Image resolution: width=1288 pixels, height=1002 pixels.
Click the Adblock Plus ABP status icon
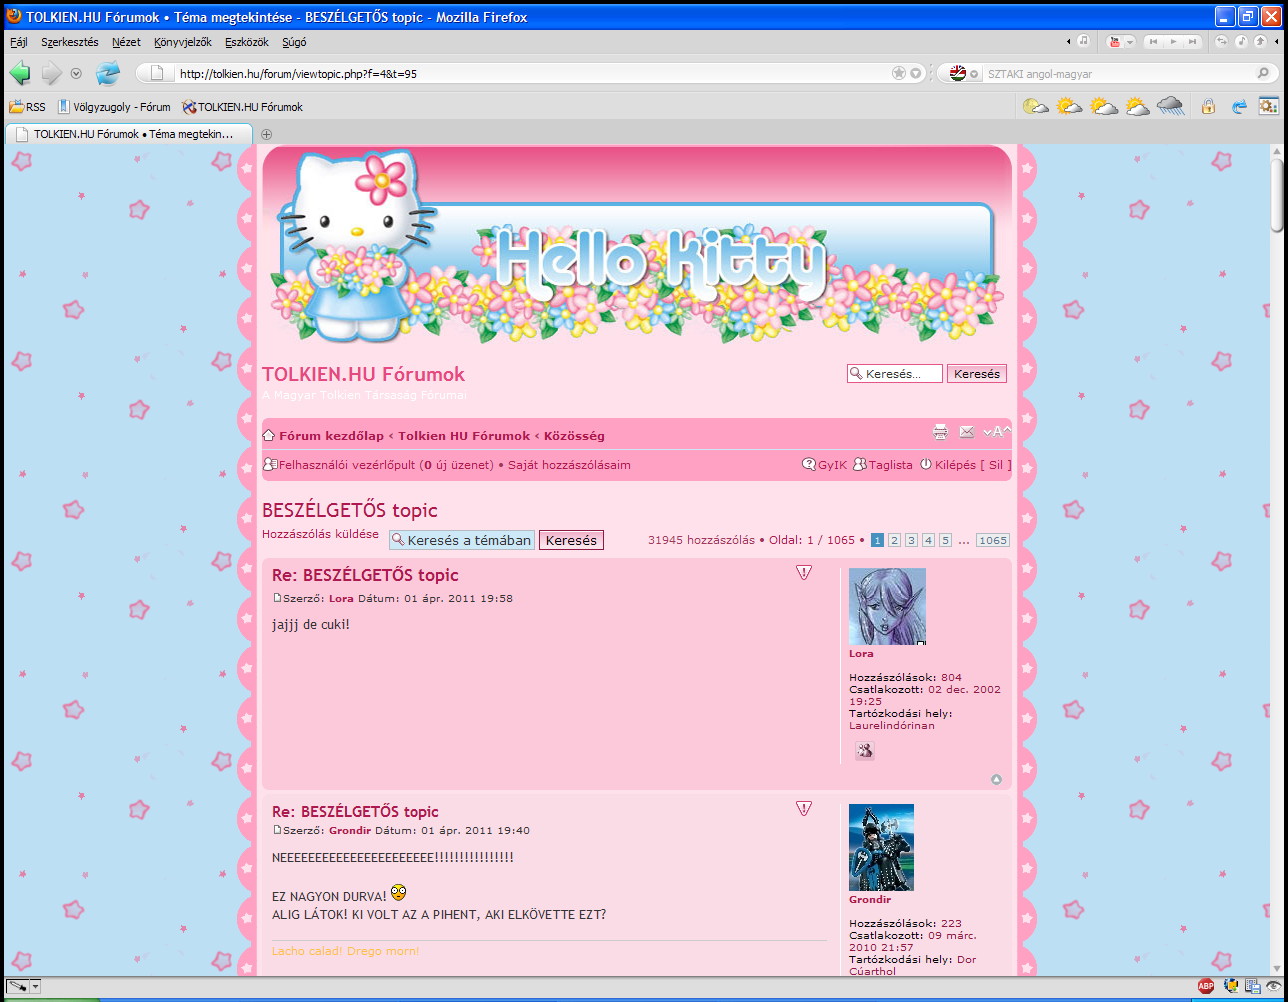pyautogui.click(x=1206, y=986)
